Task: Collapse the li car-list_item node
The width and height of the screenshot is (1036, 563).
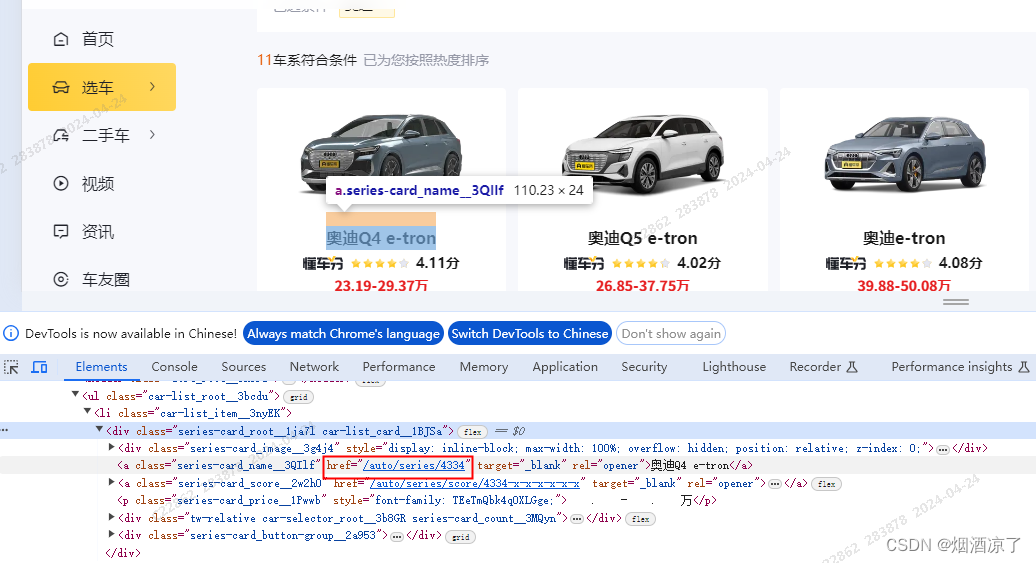Action: (87, 412)
